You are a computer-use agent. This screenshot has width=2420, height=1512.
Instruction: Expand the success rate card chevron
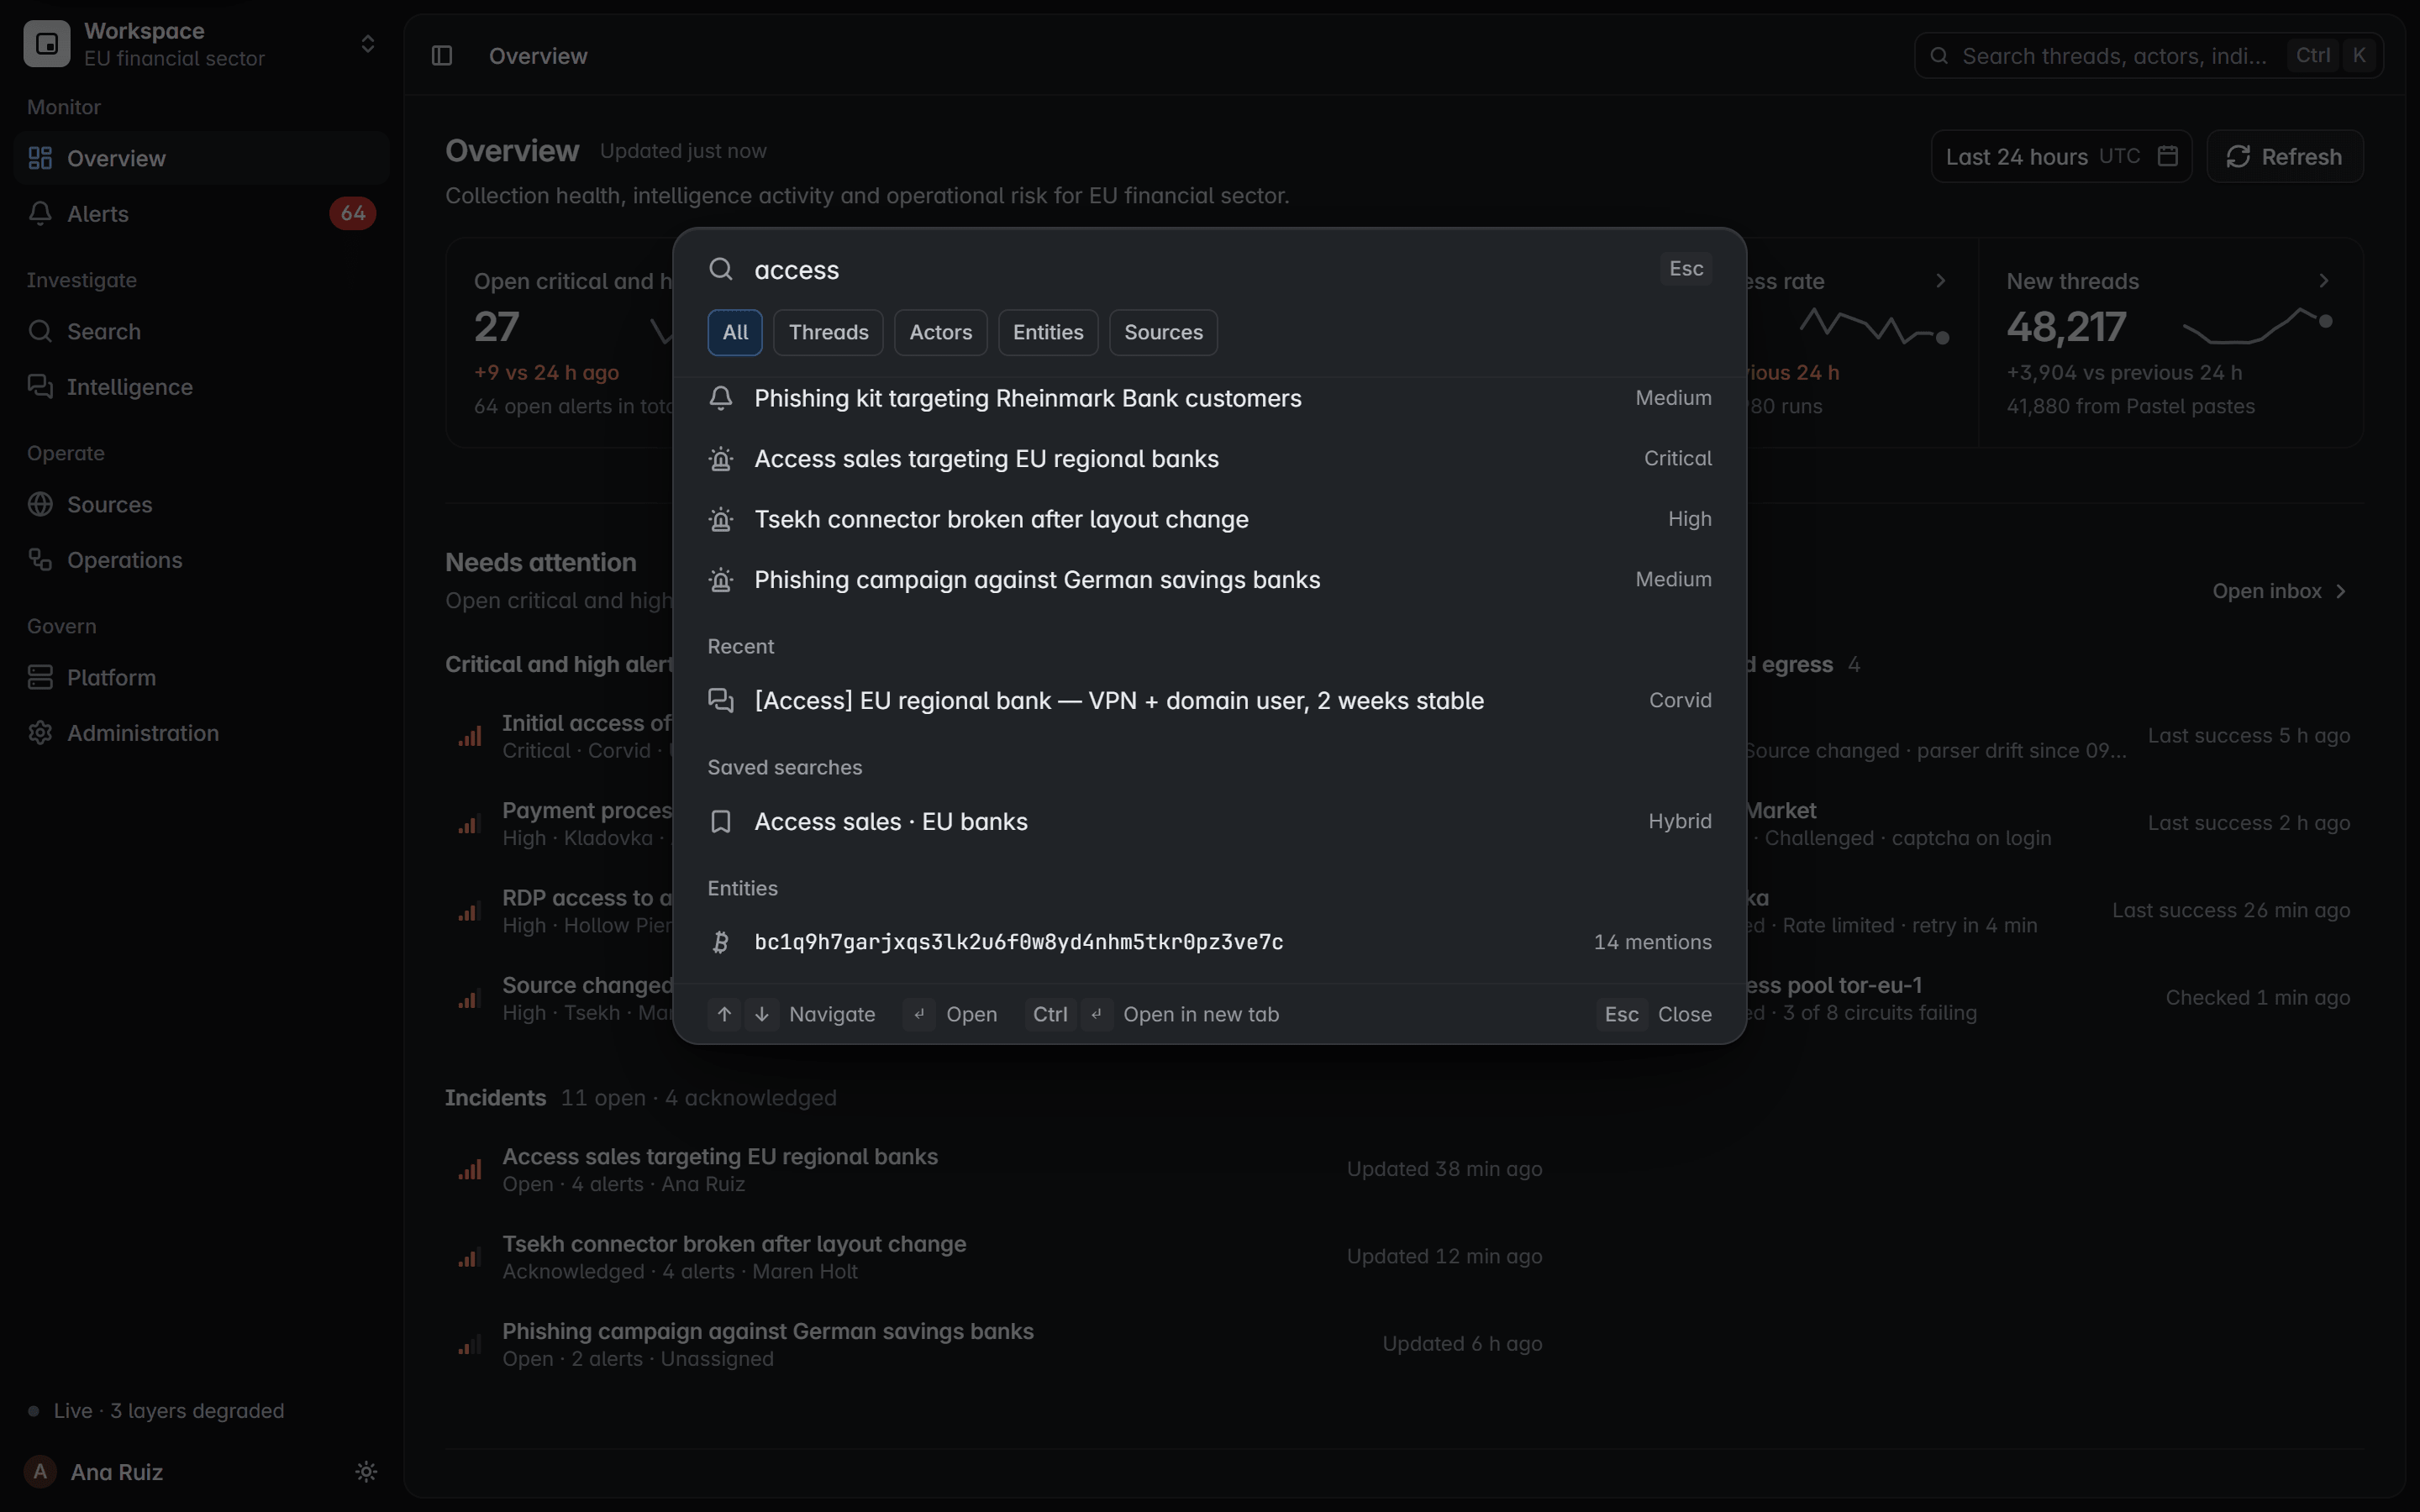coord(1941,281)
